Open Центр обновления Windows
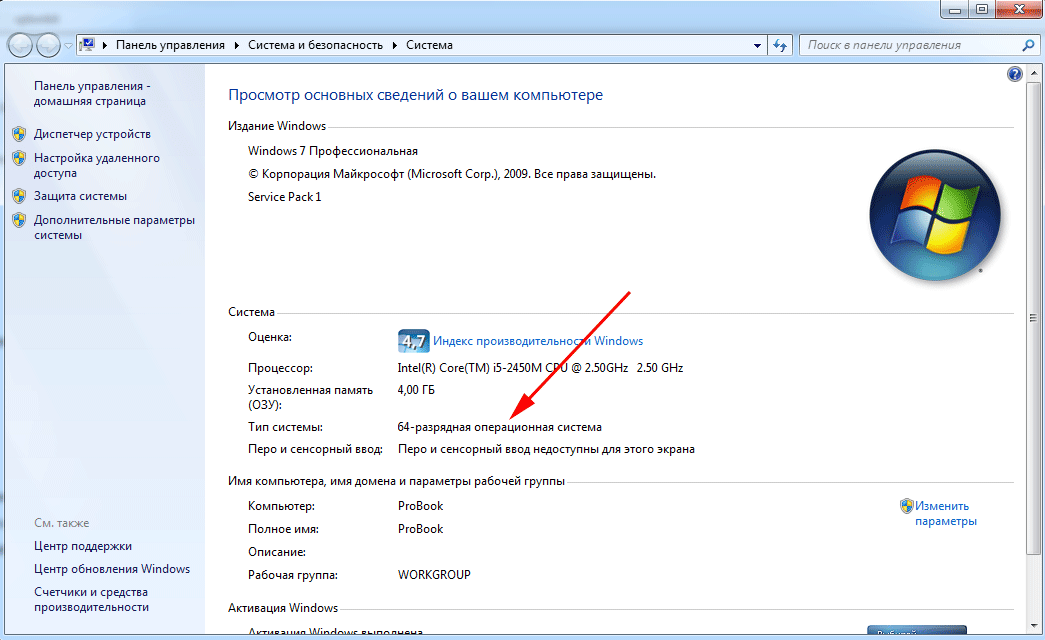 coord(111,569)
